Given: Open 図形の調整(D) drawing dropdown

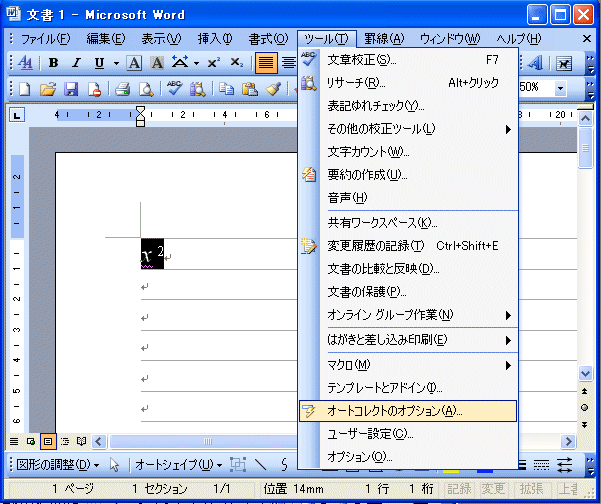Looking at the screenshot, I should [x=58, y=465].
